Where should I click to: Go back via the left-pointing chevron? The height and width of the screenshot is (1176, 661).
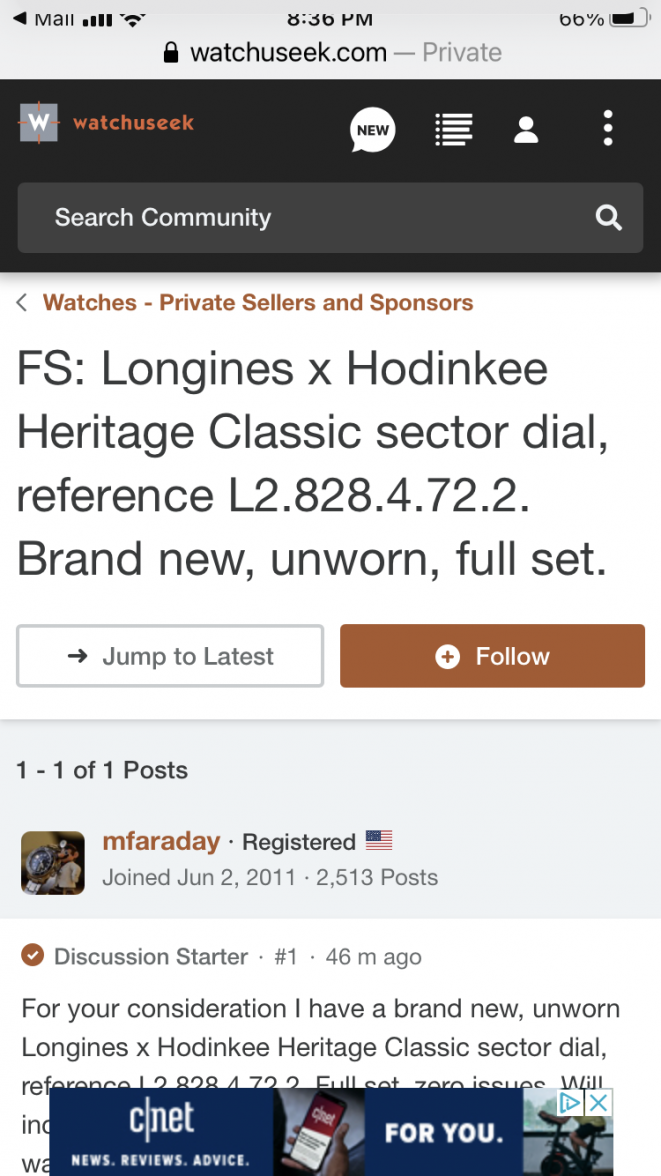tap(20, 302)
